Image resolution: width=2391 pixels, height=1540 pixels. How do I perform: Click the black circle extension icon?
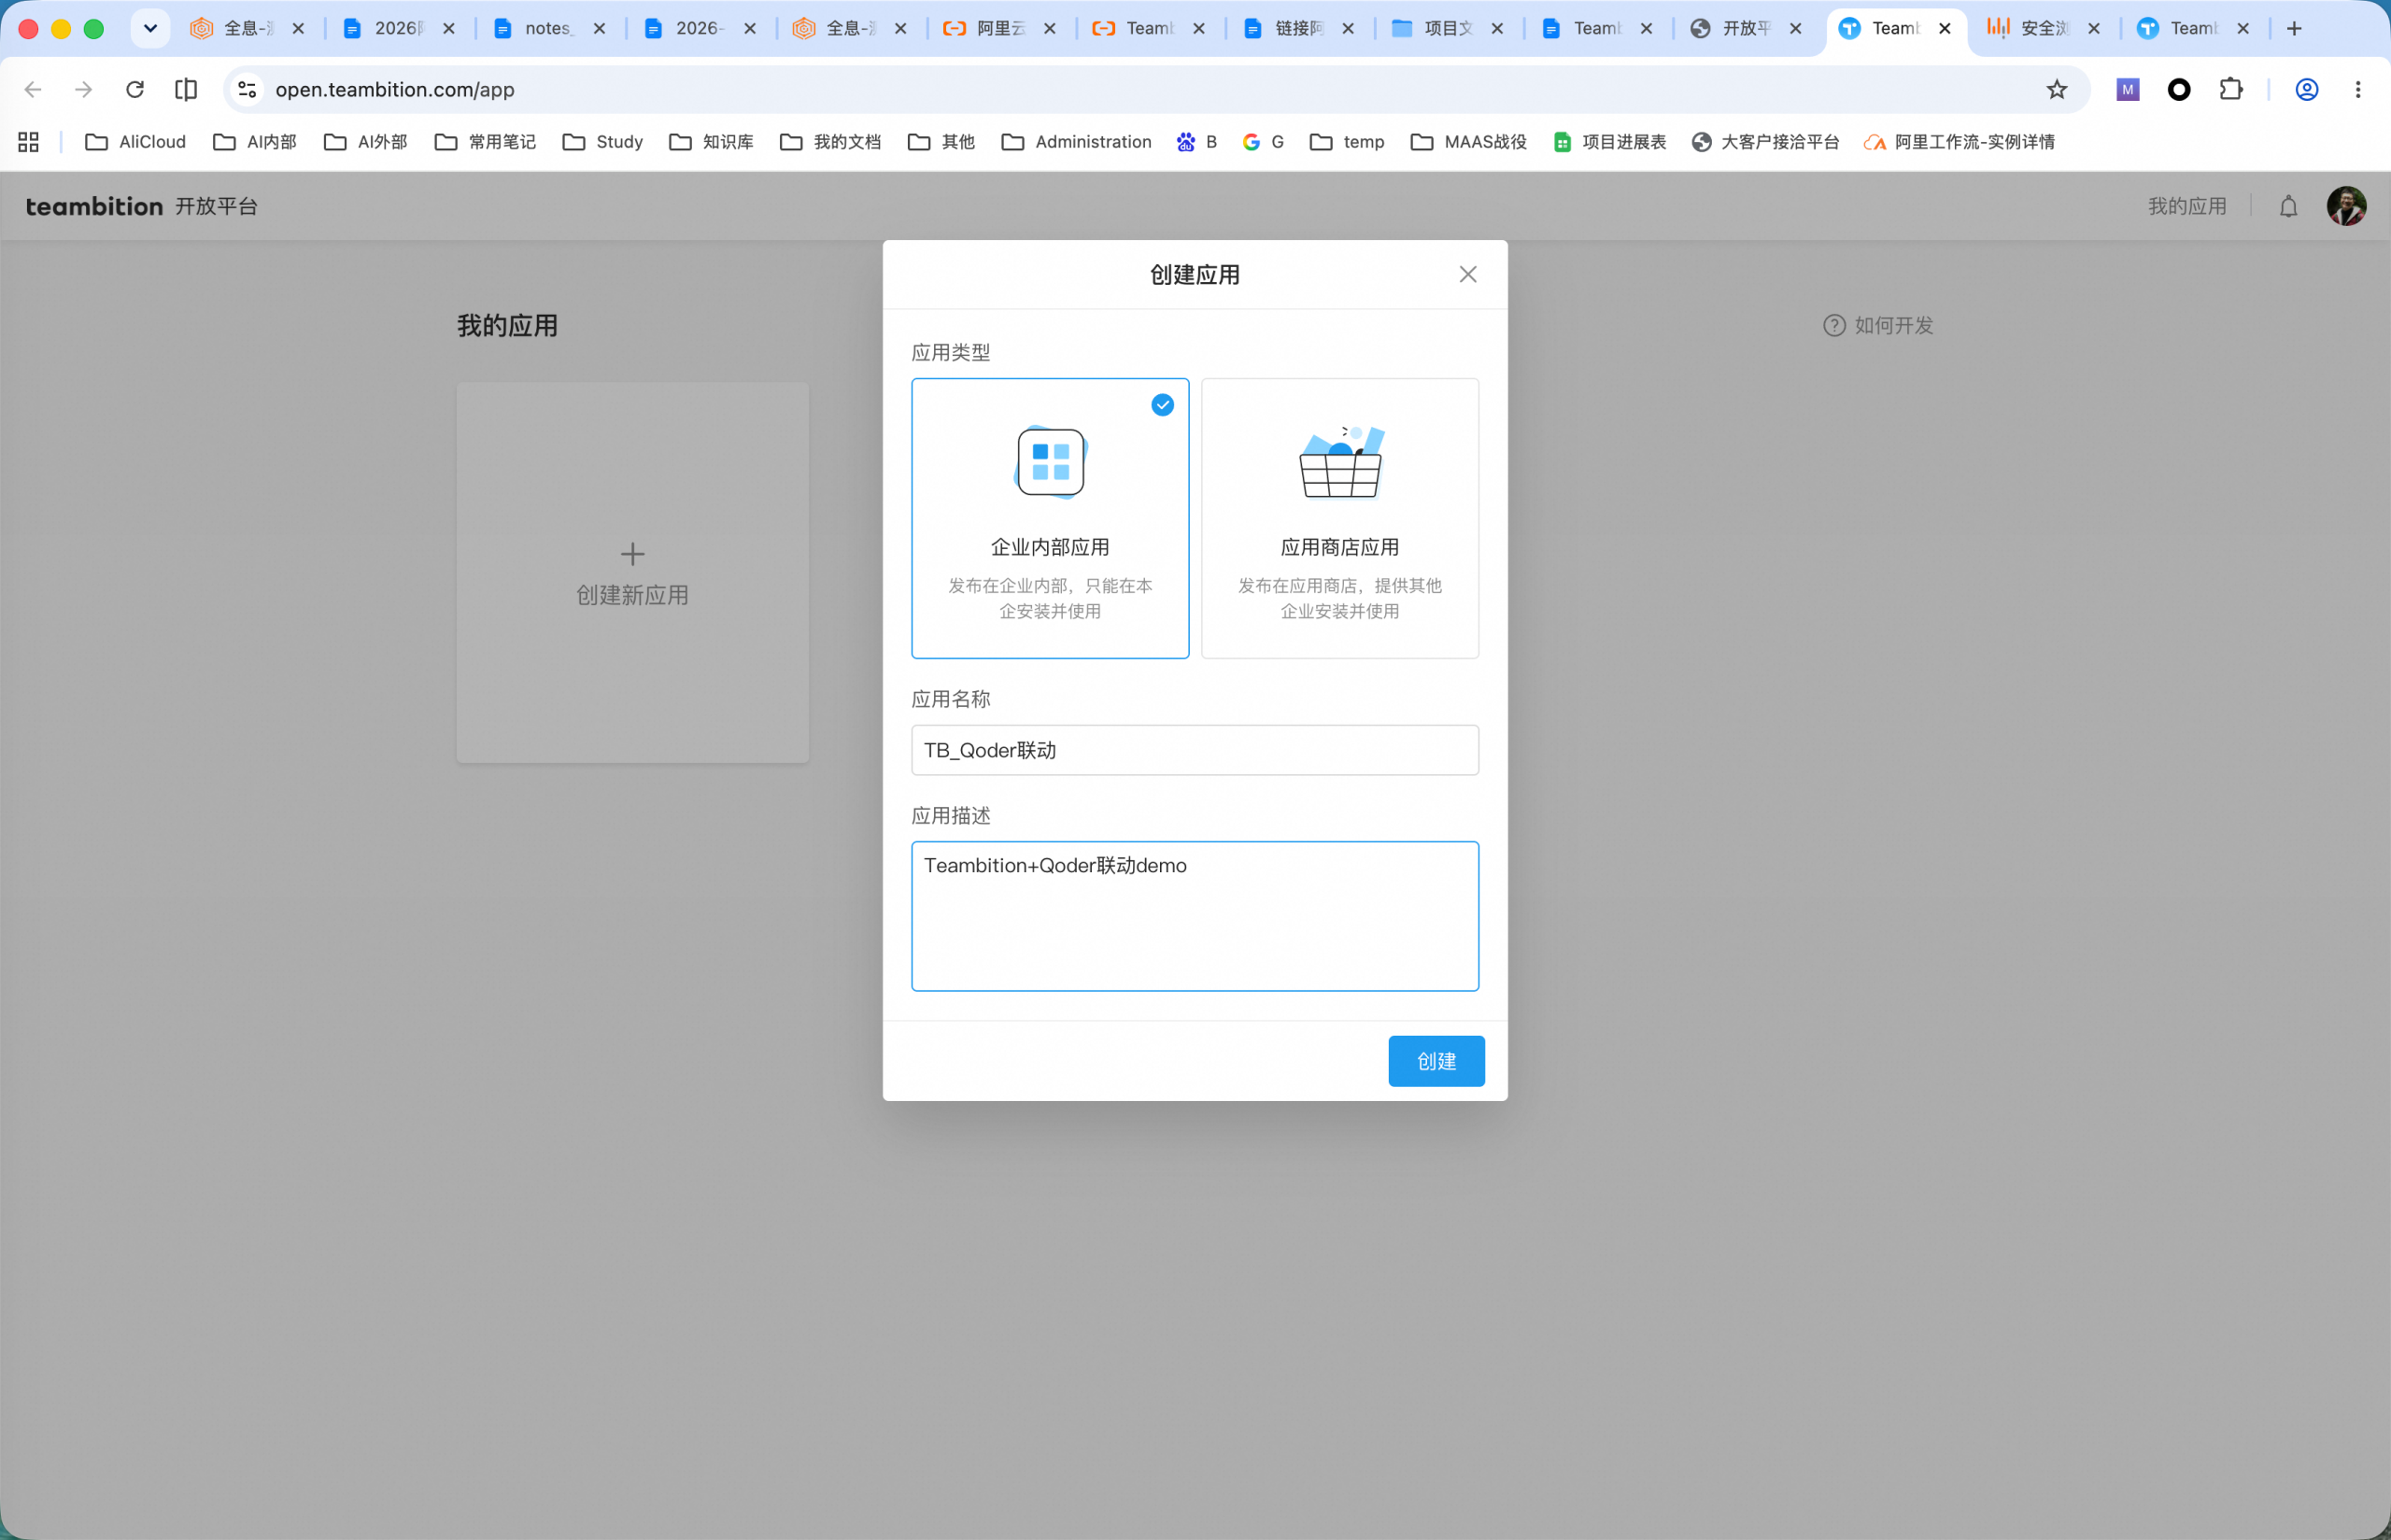pyautogui.click(x=2178, y=90)
